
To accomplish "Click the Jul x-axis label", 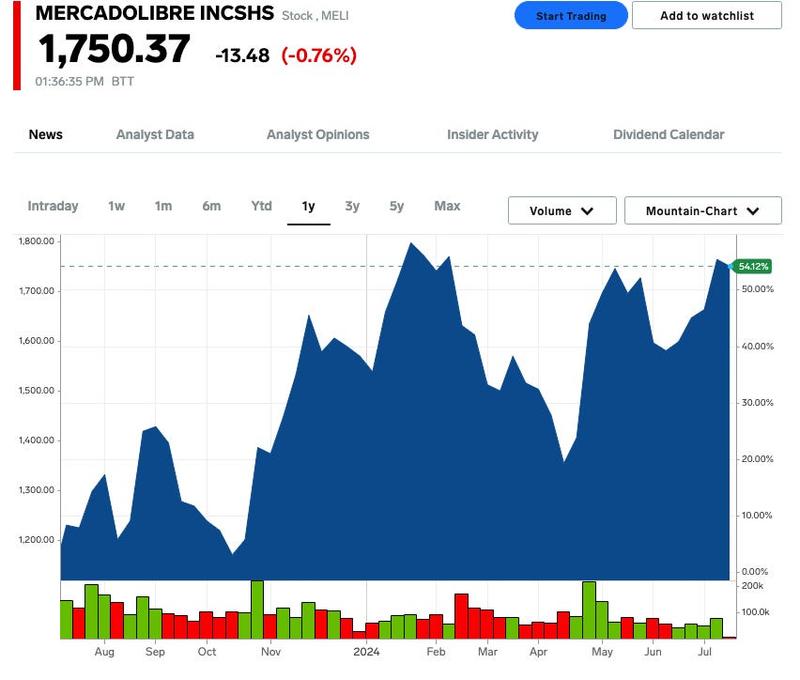I will (705, 652).
